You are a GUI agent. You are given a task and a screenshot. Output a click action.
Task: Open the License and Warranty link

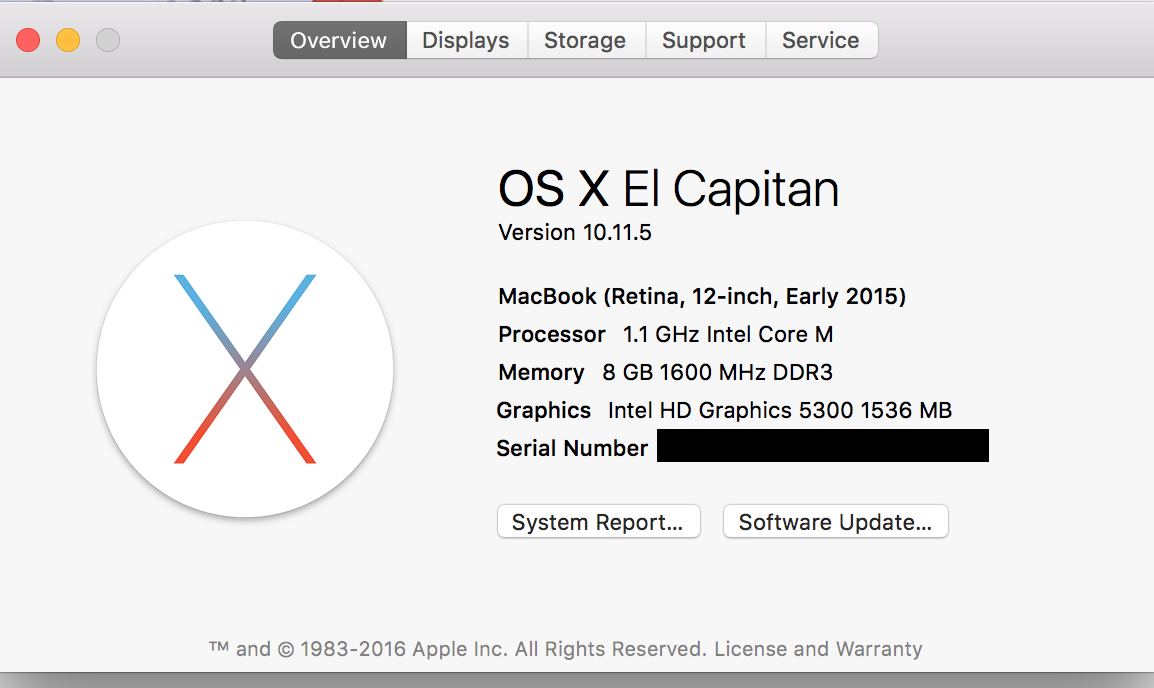(x=818, y=649)
